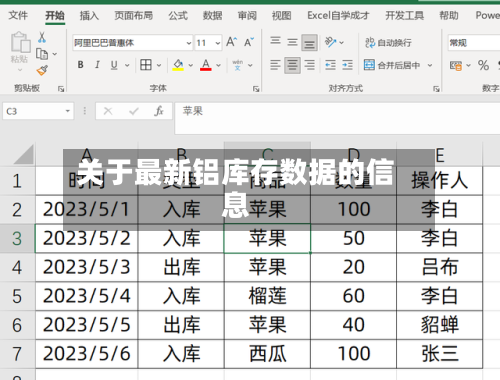This screenshot has height=380, width=500.
Task: Click cell containing 貂蝉
Action: click(440, 325)
